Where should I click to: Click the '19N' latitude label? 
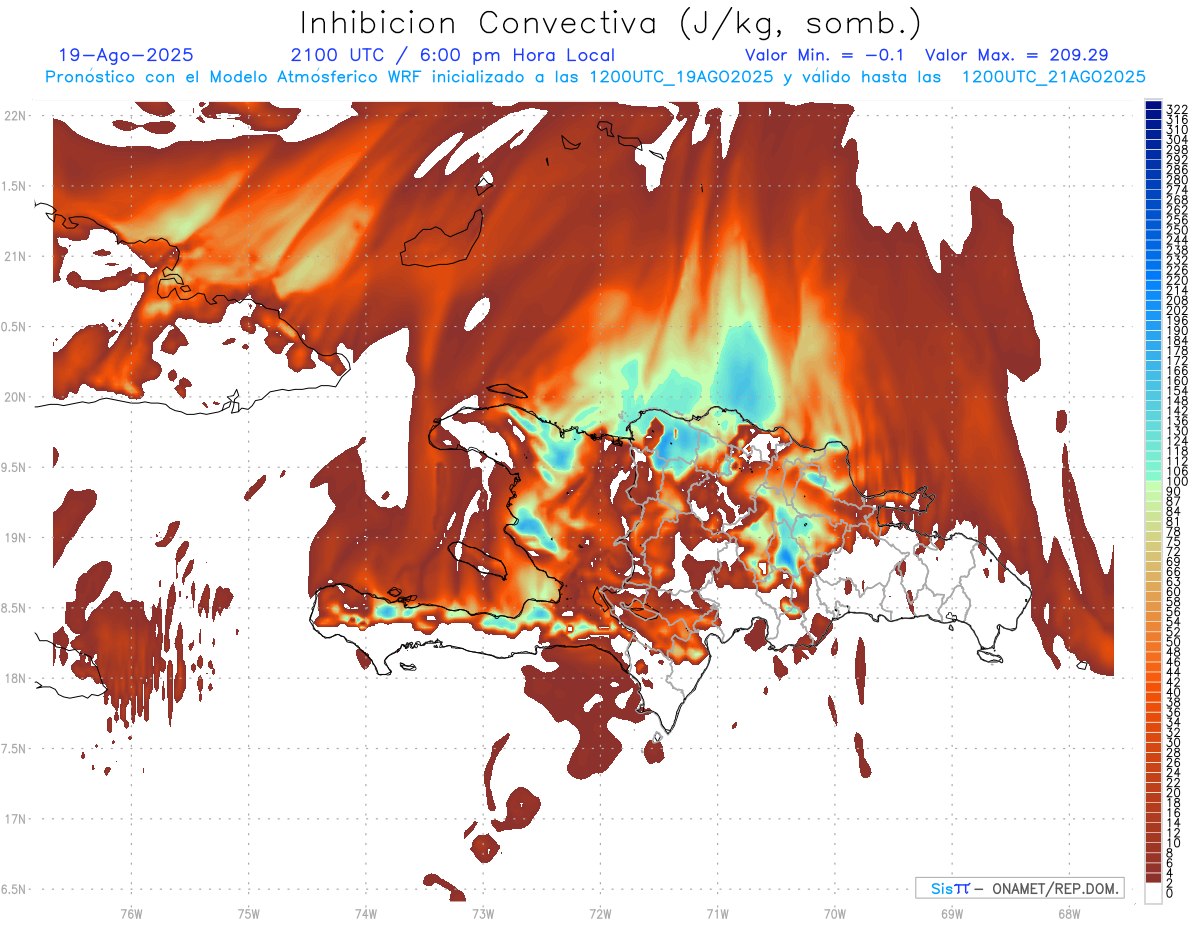pos(16,538)
